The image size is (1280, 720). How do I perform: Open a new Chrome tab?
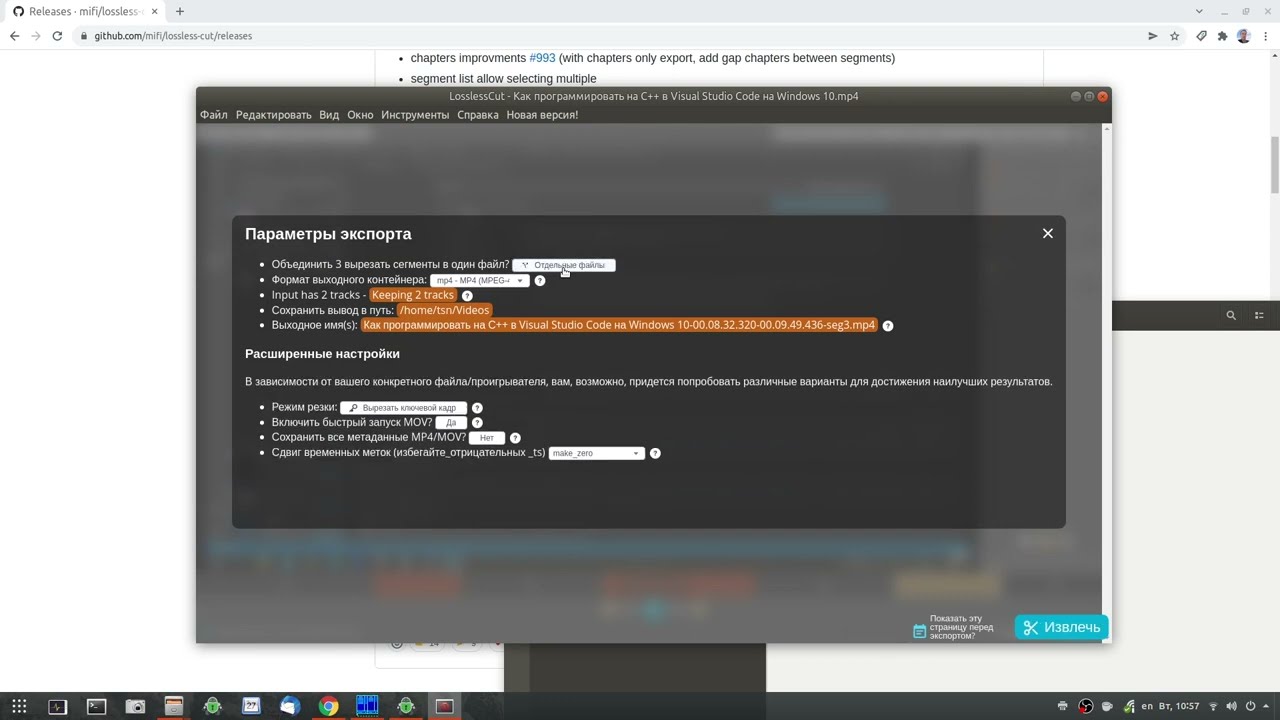point(180,12)
